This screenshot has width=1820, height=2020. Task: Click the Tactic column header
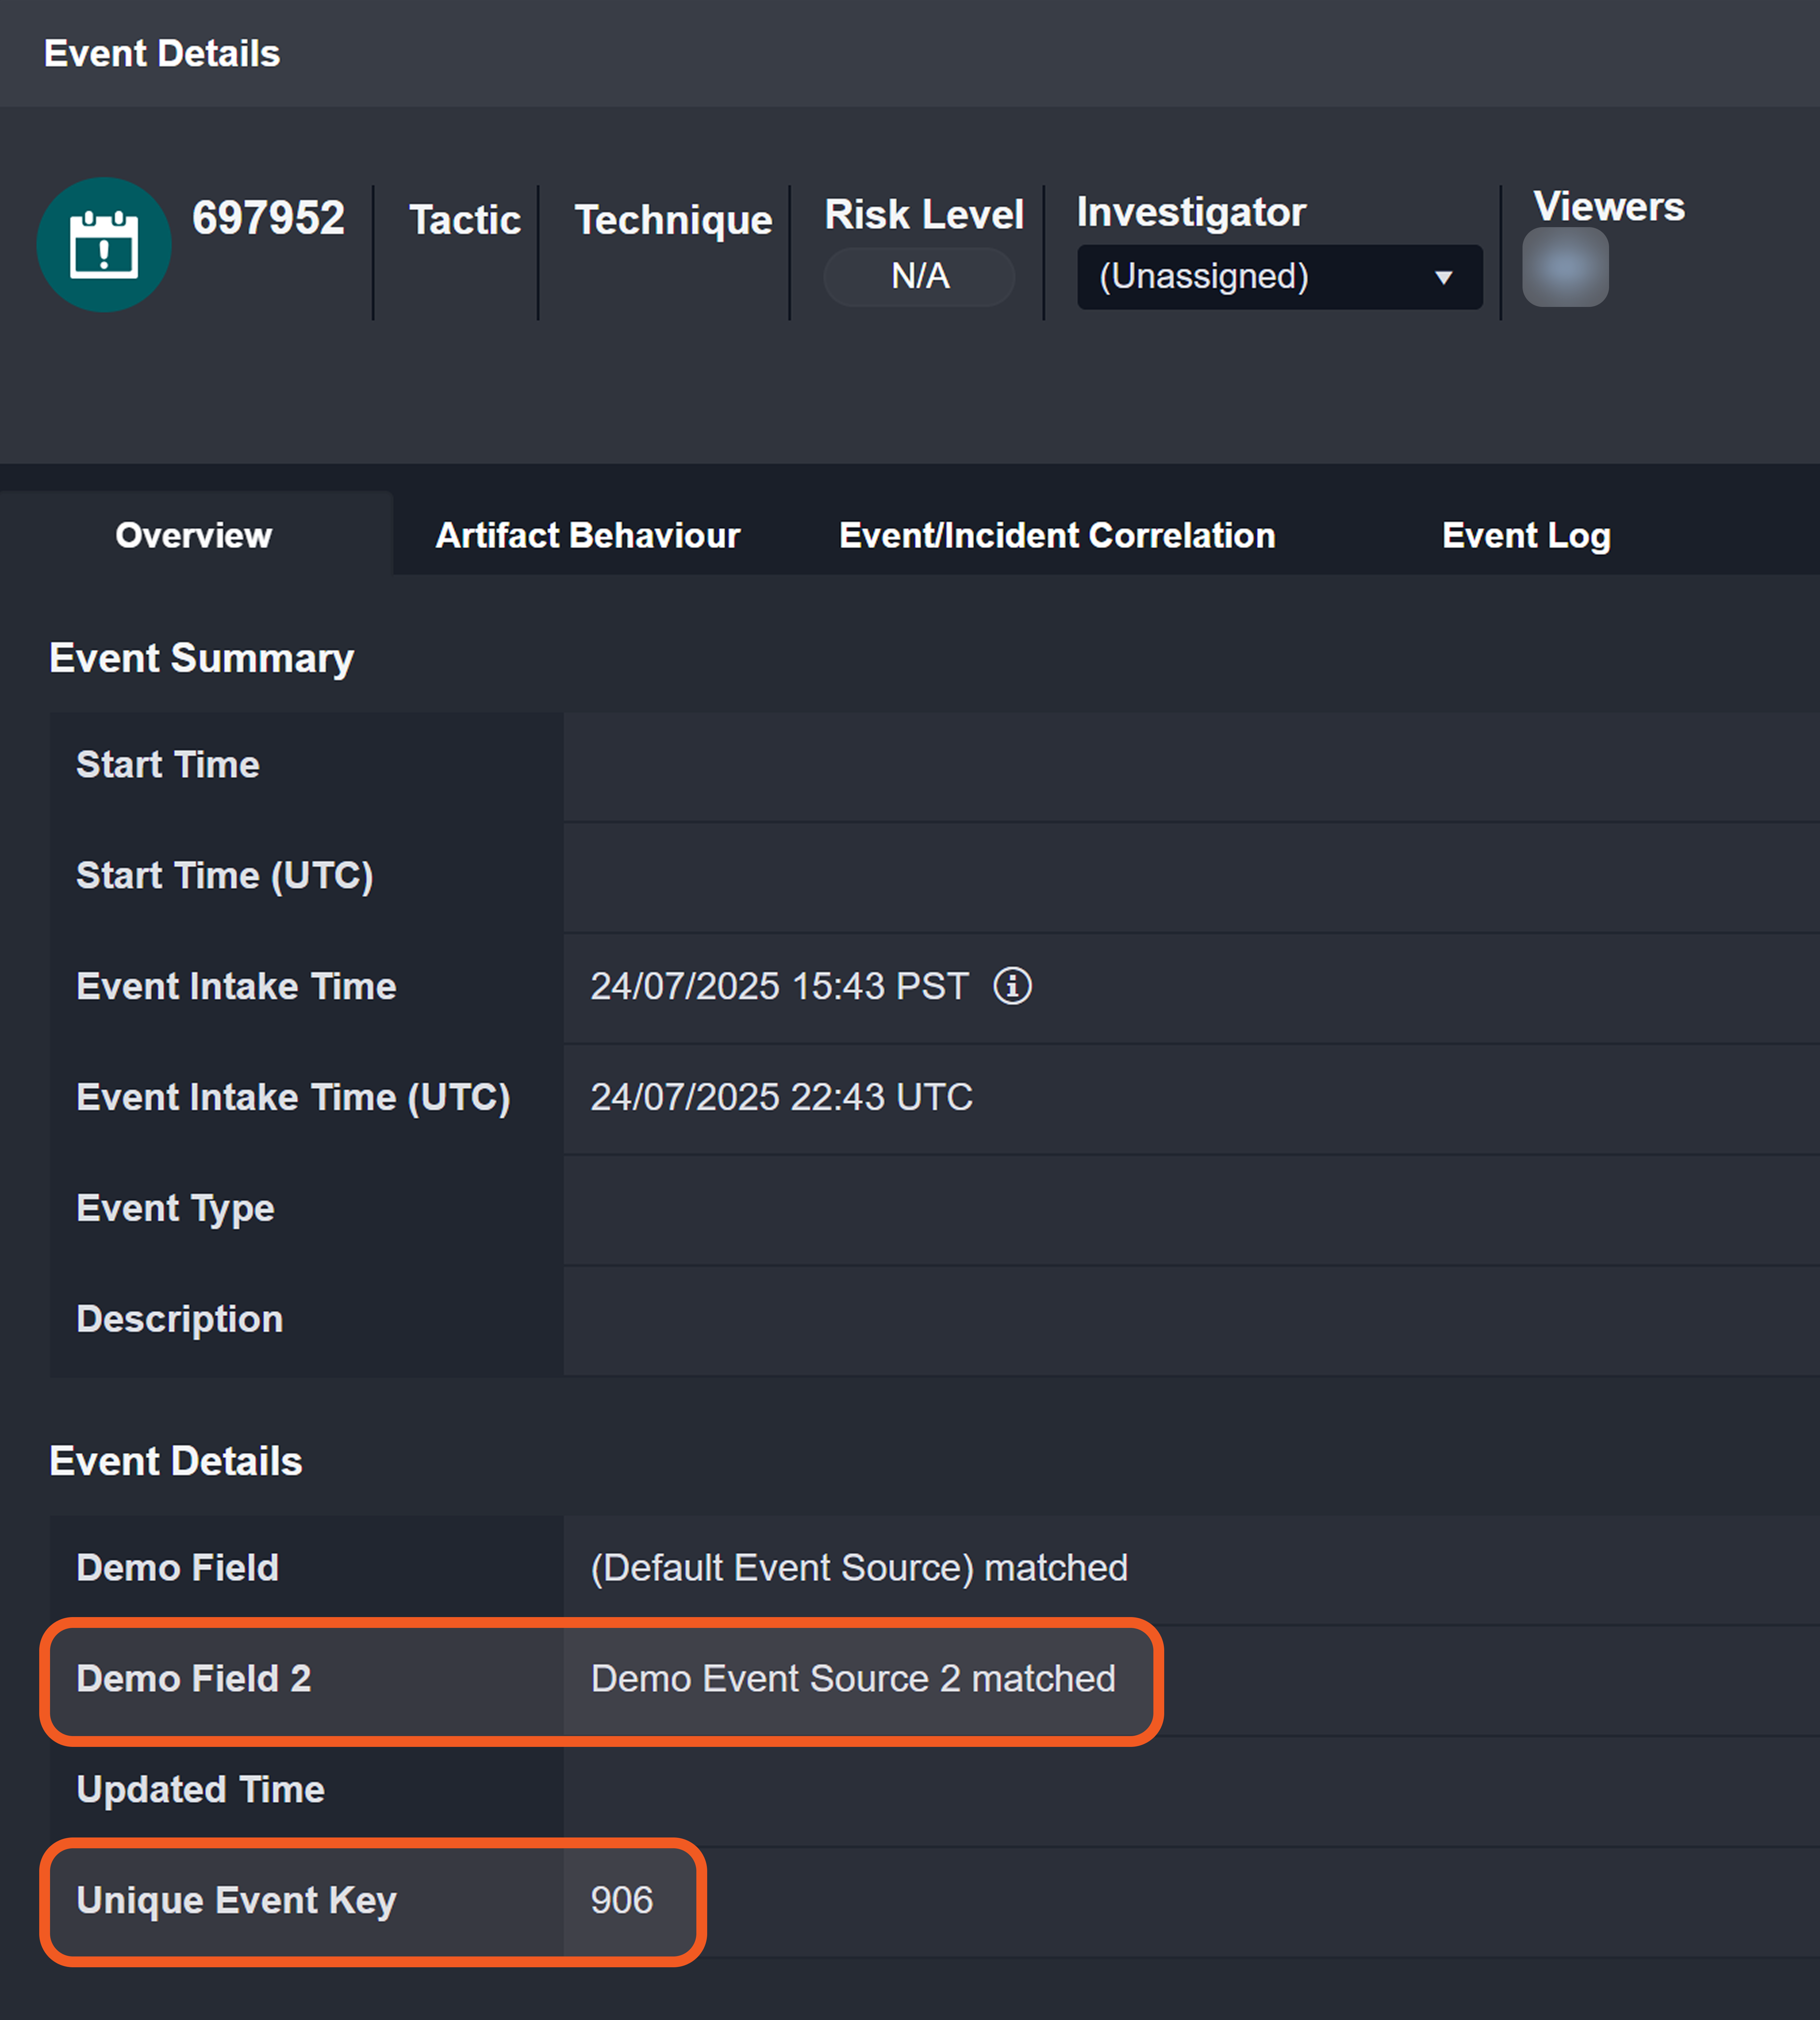pyautogui.click(x=465, y=219)
